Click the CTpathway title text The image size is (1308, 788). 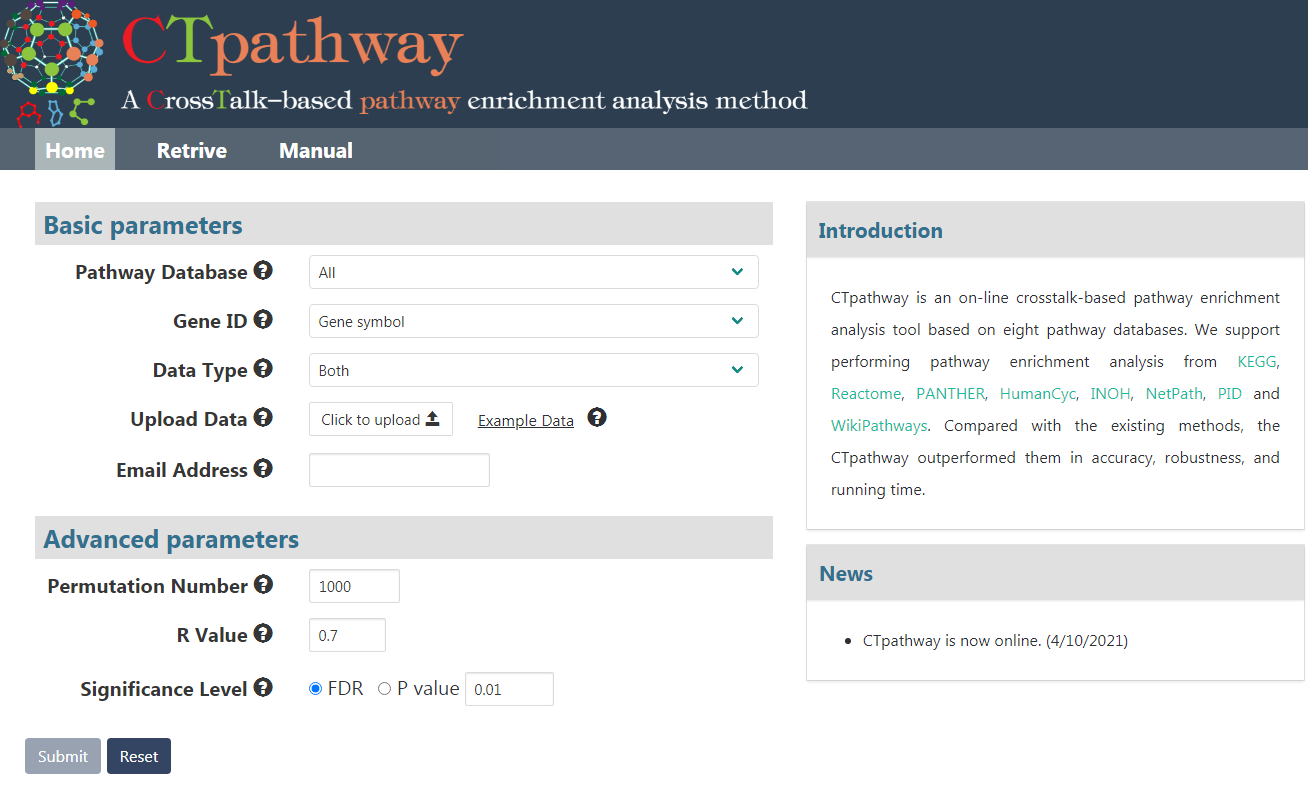(292, 44)
